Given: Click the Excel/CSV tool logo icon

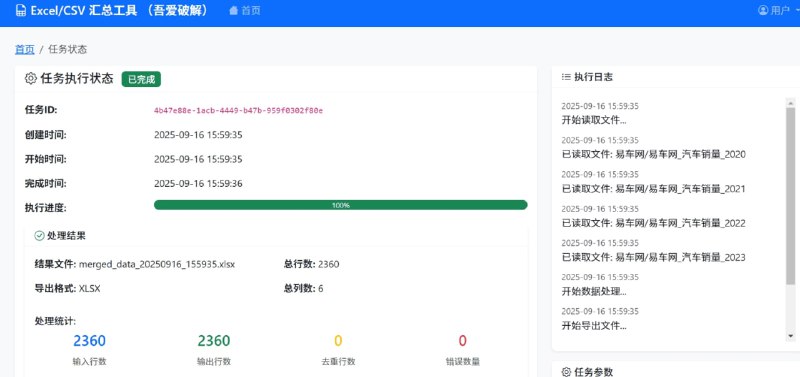Looking at the screenshot, I should [20, 11].
